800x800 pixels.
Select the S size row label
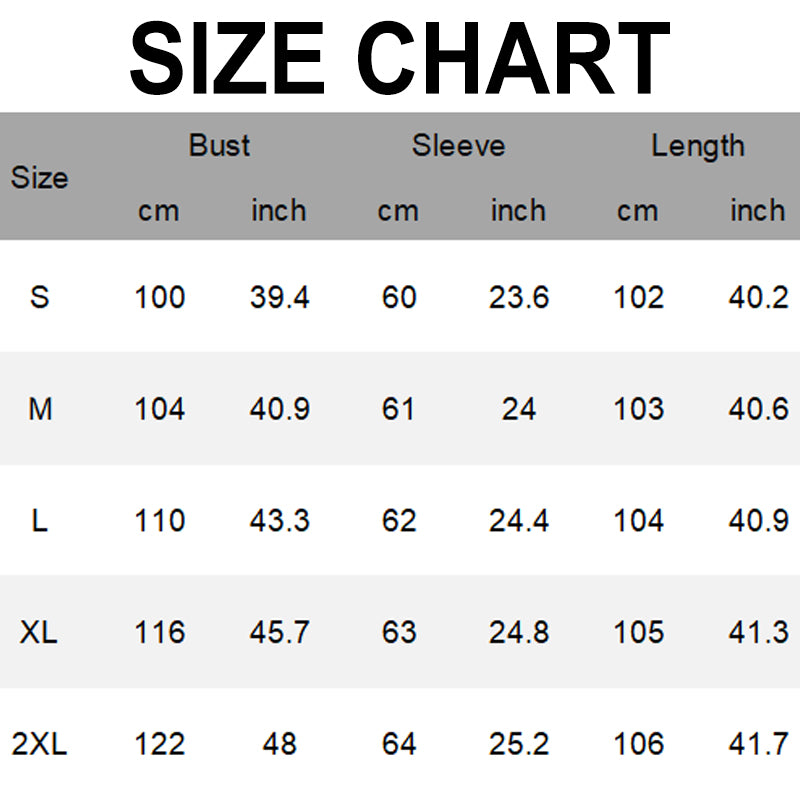click(40, 297)
